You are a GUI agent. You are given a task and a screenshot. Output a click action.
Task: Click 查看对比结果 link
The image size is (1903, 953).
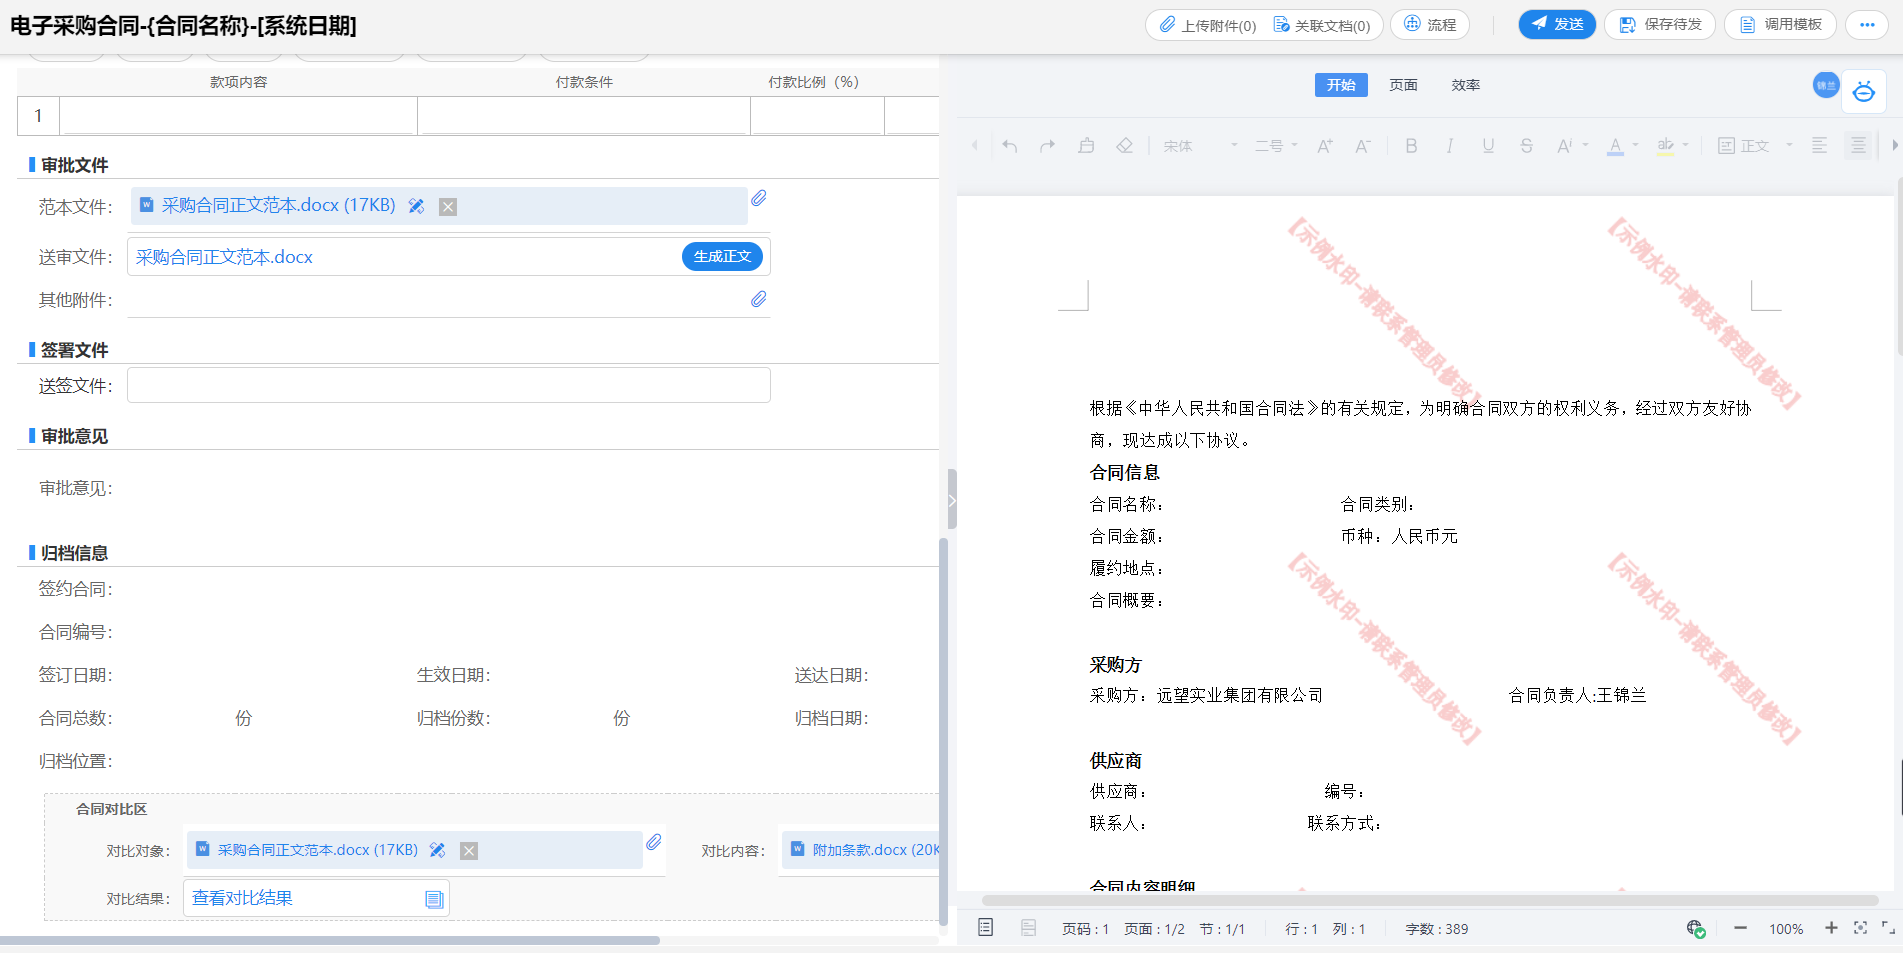(242, 898)
